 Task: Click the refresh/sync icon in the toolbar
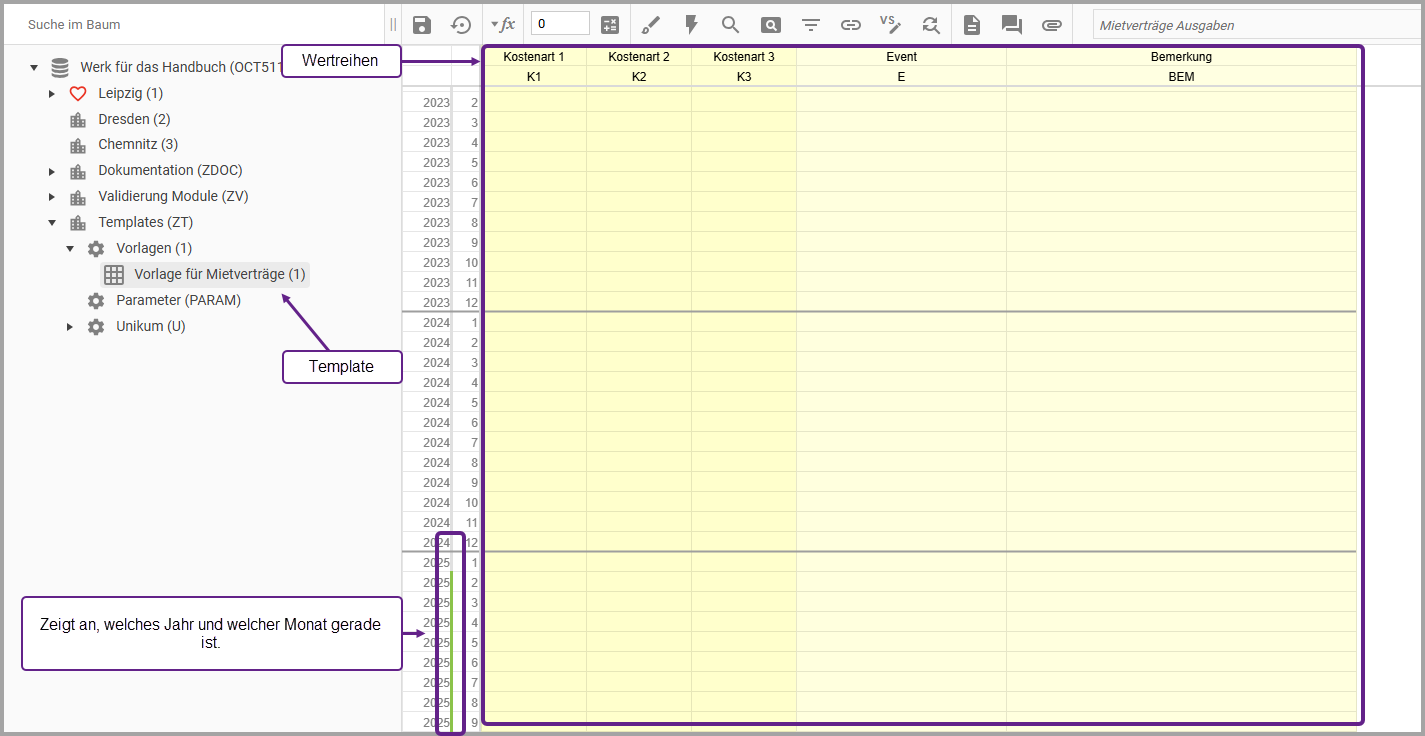[x=930, y=24]
